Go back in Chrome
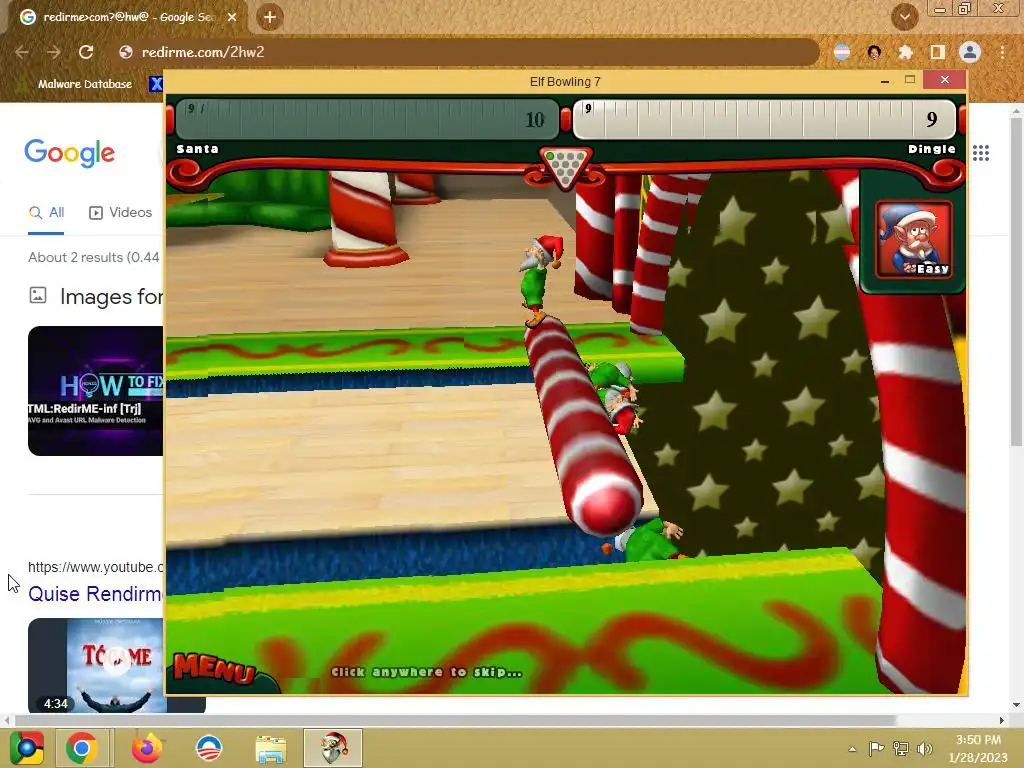Screen dimensions: 1024x768 point(22,52)
